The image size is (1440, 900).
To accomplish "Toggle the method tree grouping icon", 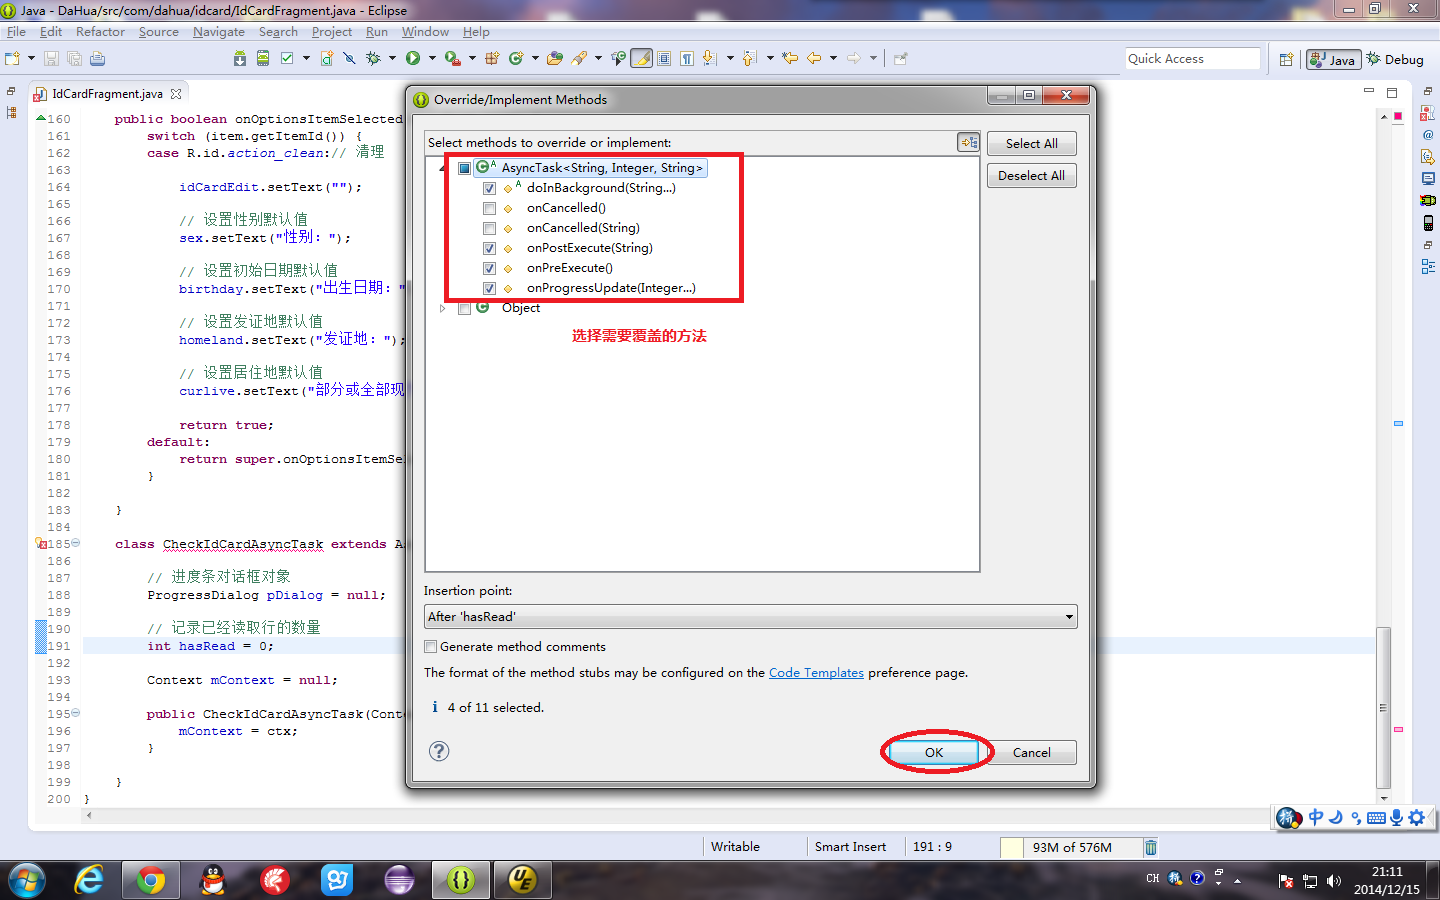I will [968, 143].
